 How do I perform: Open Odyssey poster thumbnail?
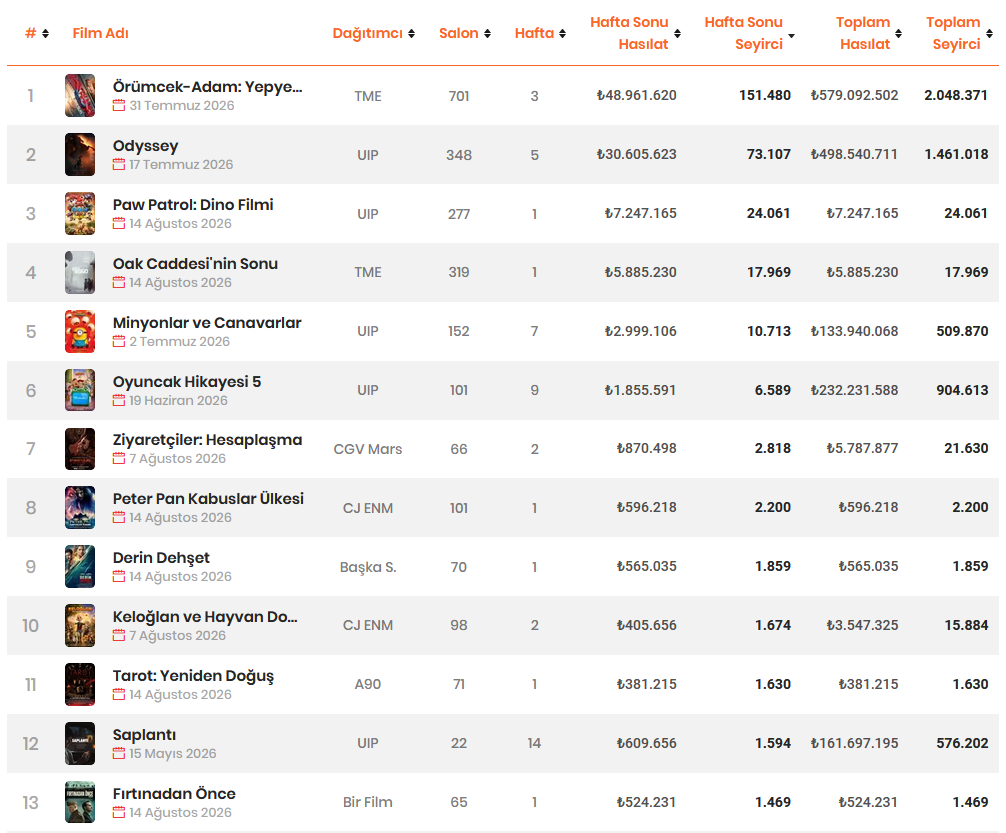(x=80, y=155)
